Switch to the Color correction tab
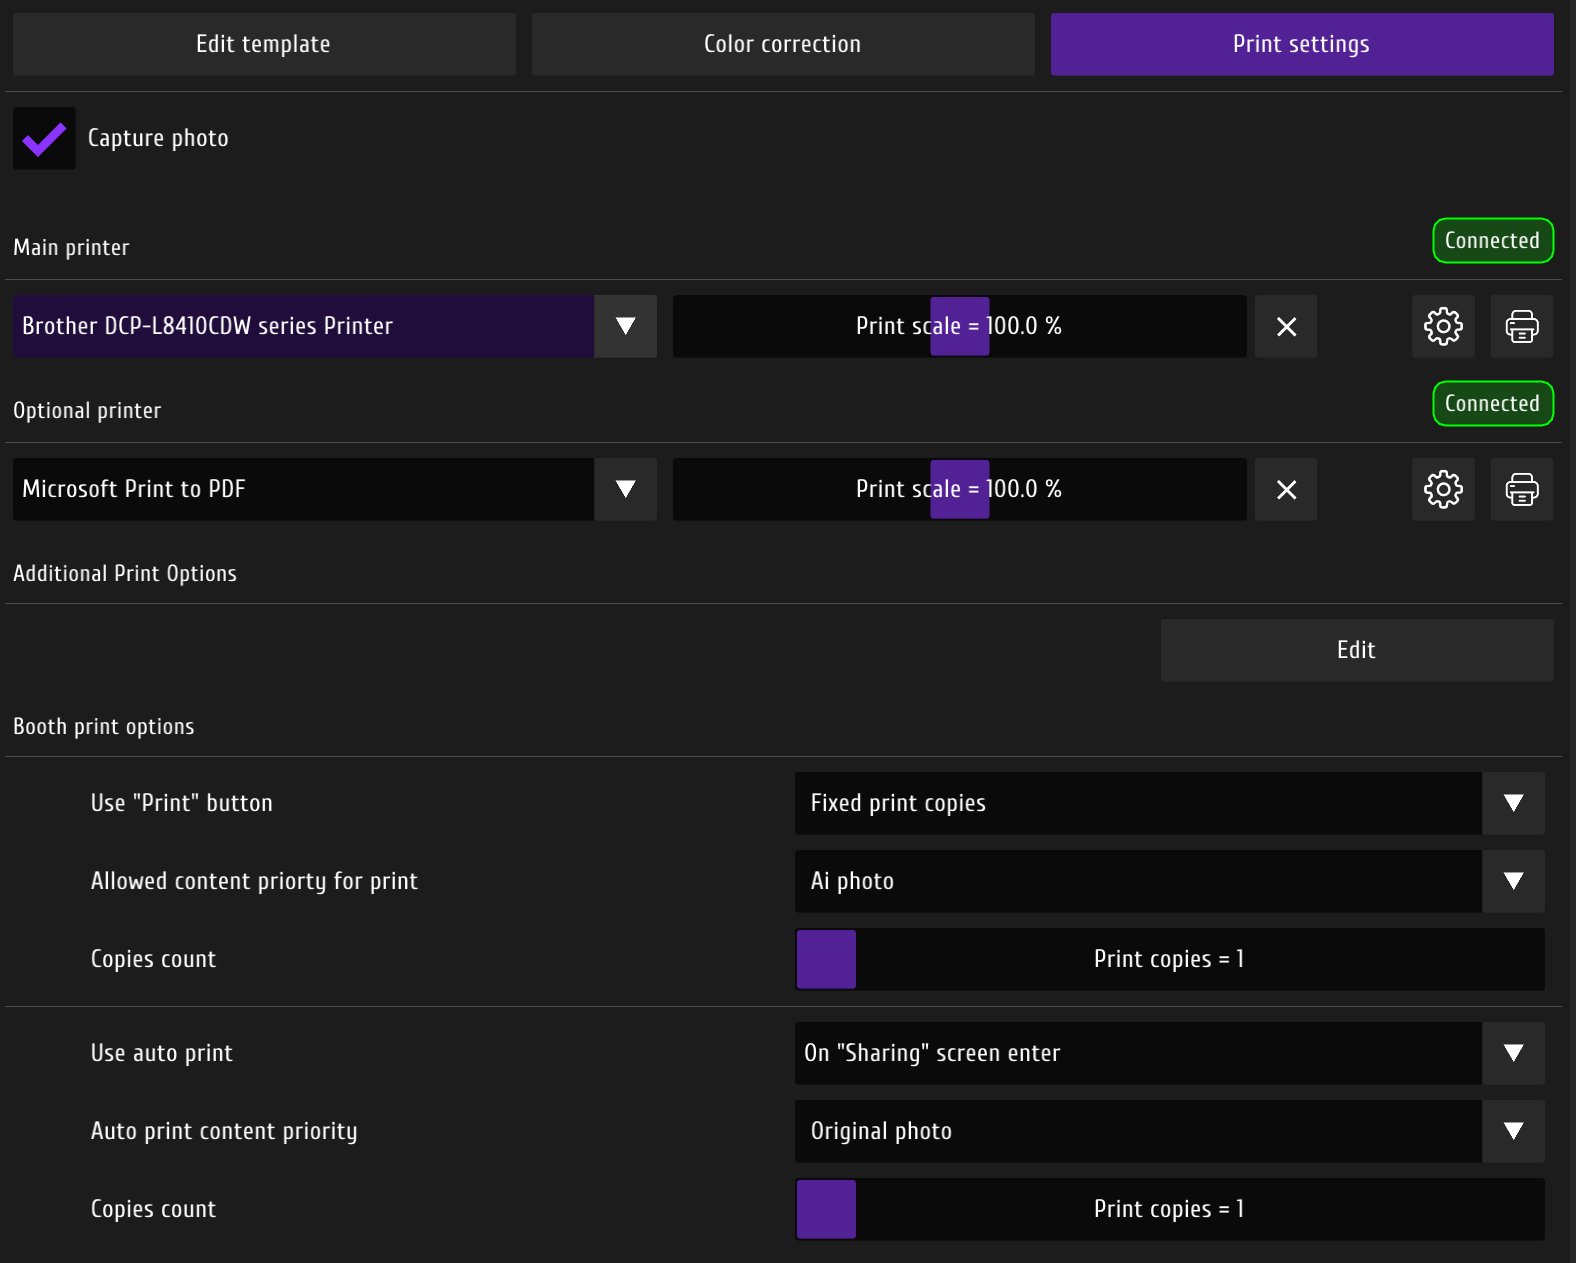 click(783, 44)
